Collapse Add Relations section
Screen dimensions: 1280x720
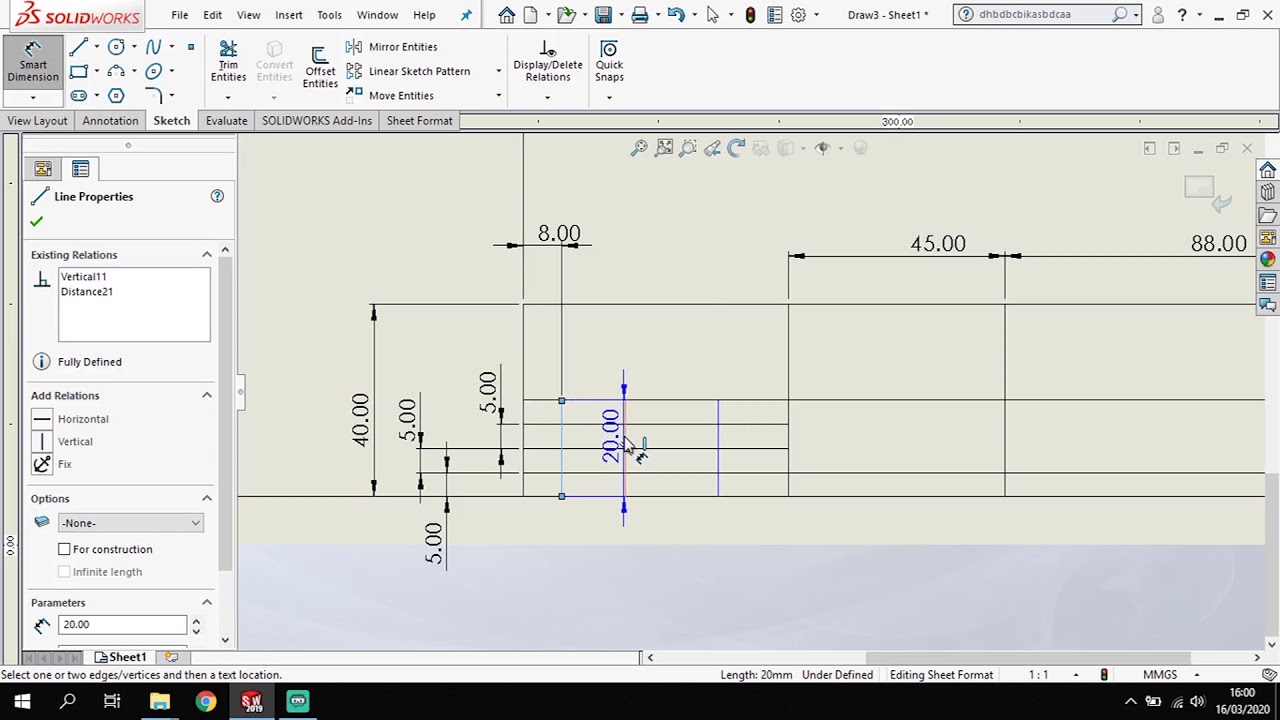point(207,395)
